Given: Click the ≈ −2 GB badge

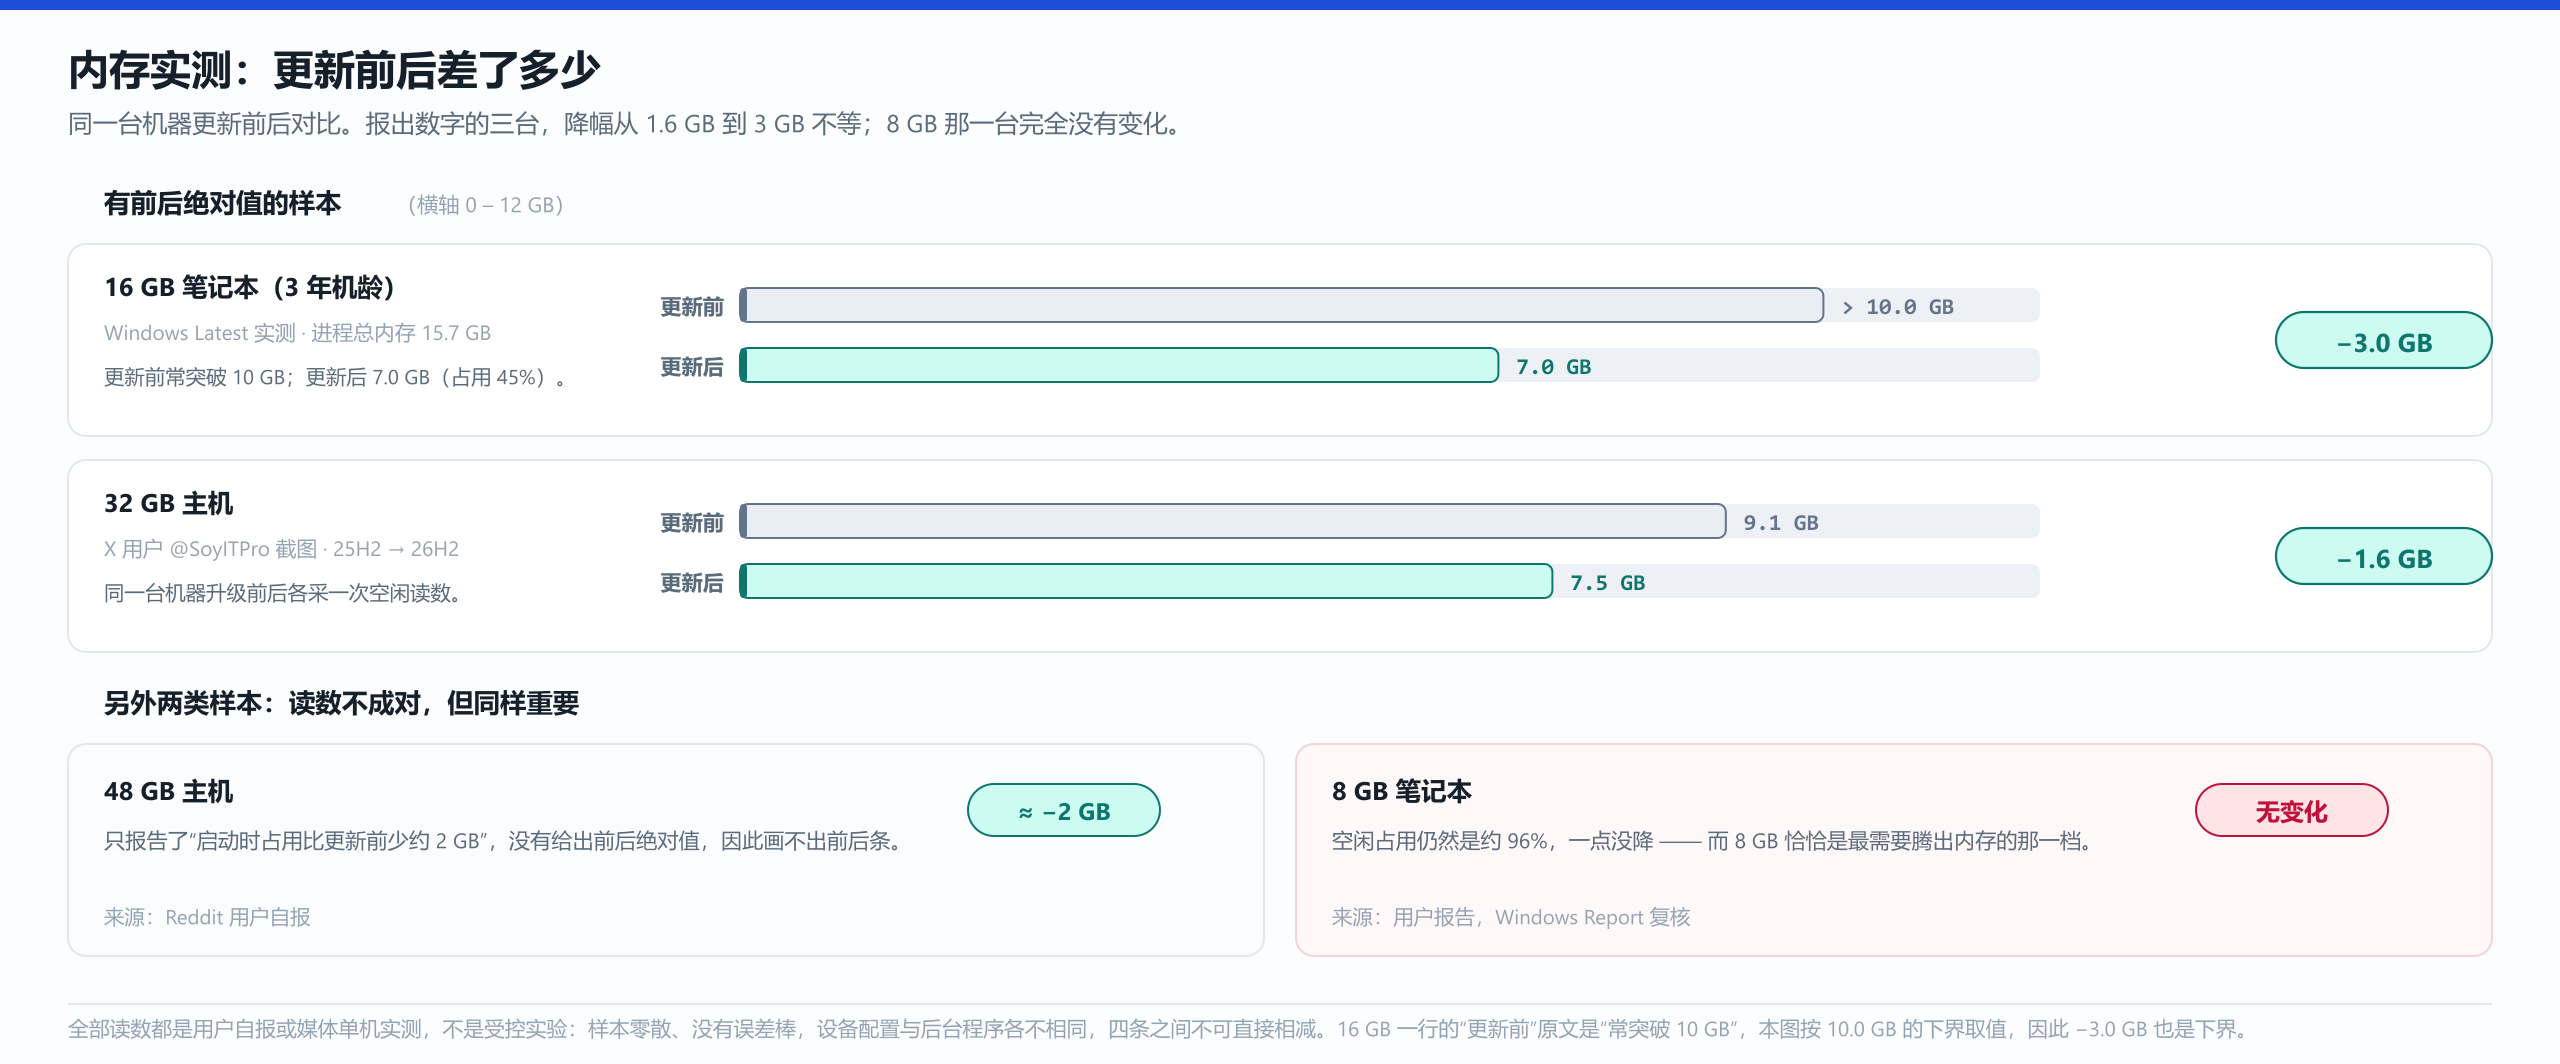Looking at the screenshot, I should (x=1064, y=811).
